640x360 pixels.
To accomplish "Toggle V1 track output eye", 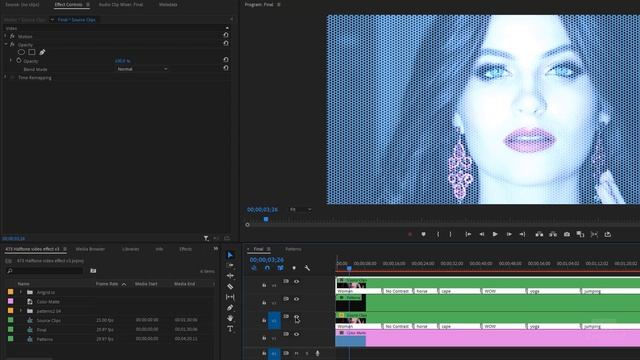I will [x=296, y=334].
